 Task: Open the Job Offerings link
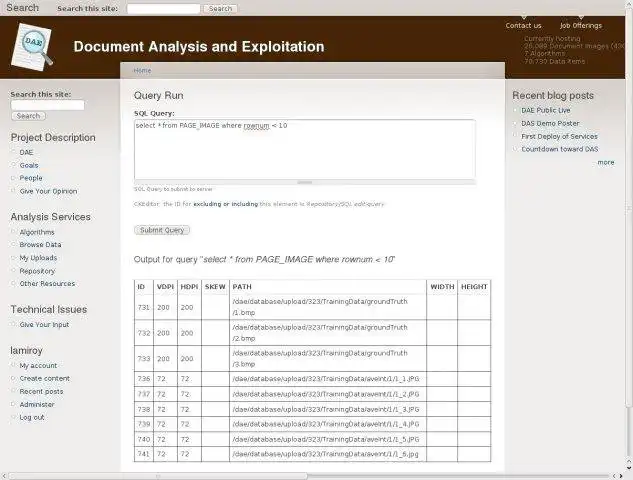pyautogui.click(x=581, y=25)
